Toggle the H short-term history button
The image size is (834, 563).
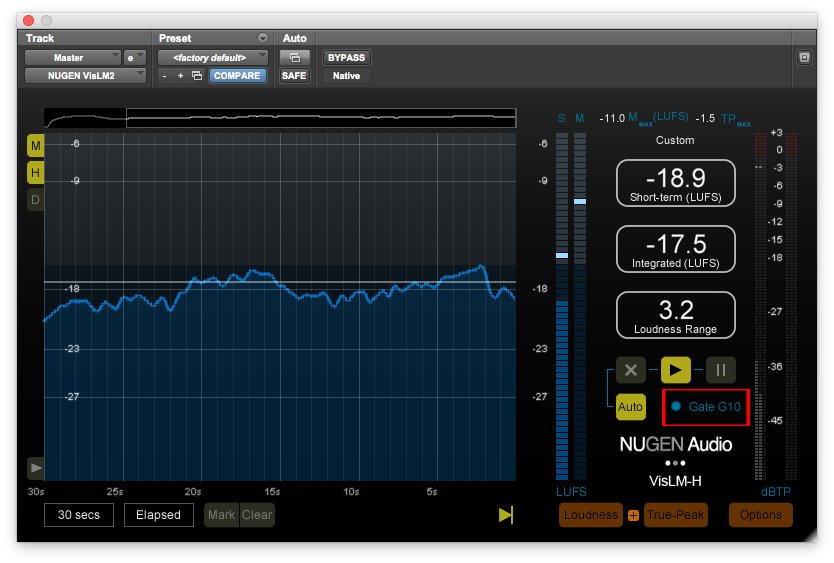(x=36, y=173)
